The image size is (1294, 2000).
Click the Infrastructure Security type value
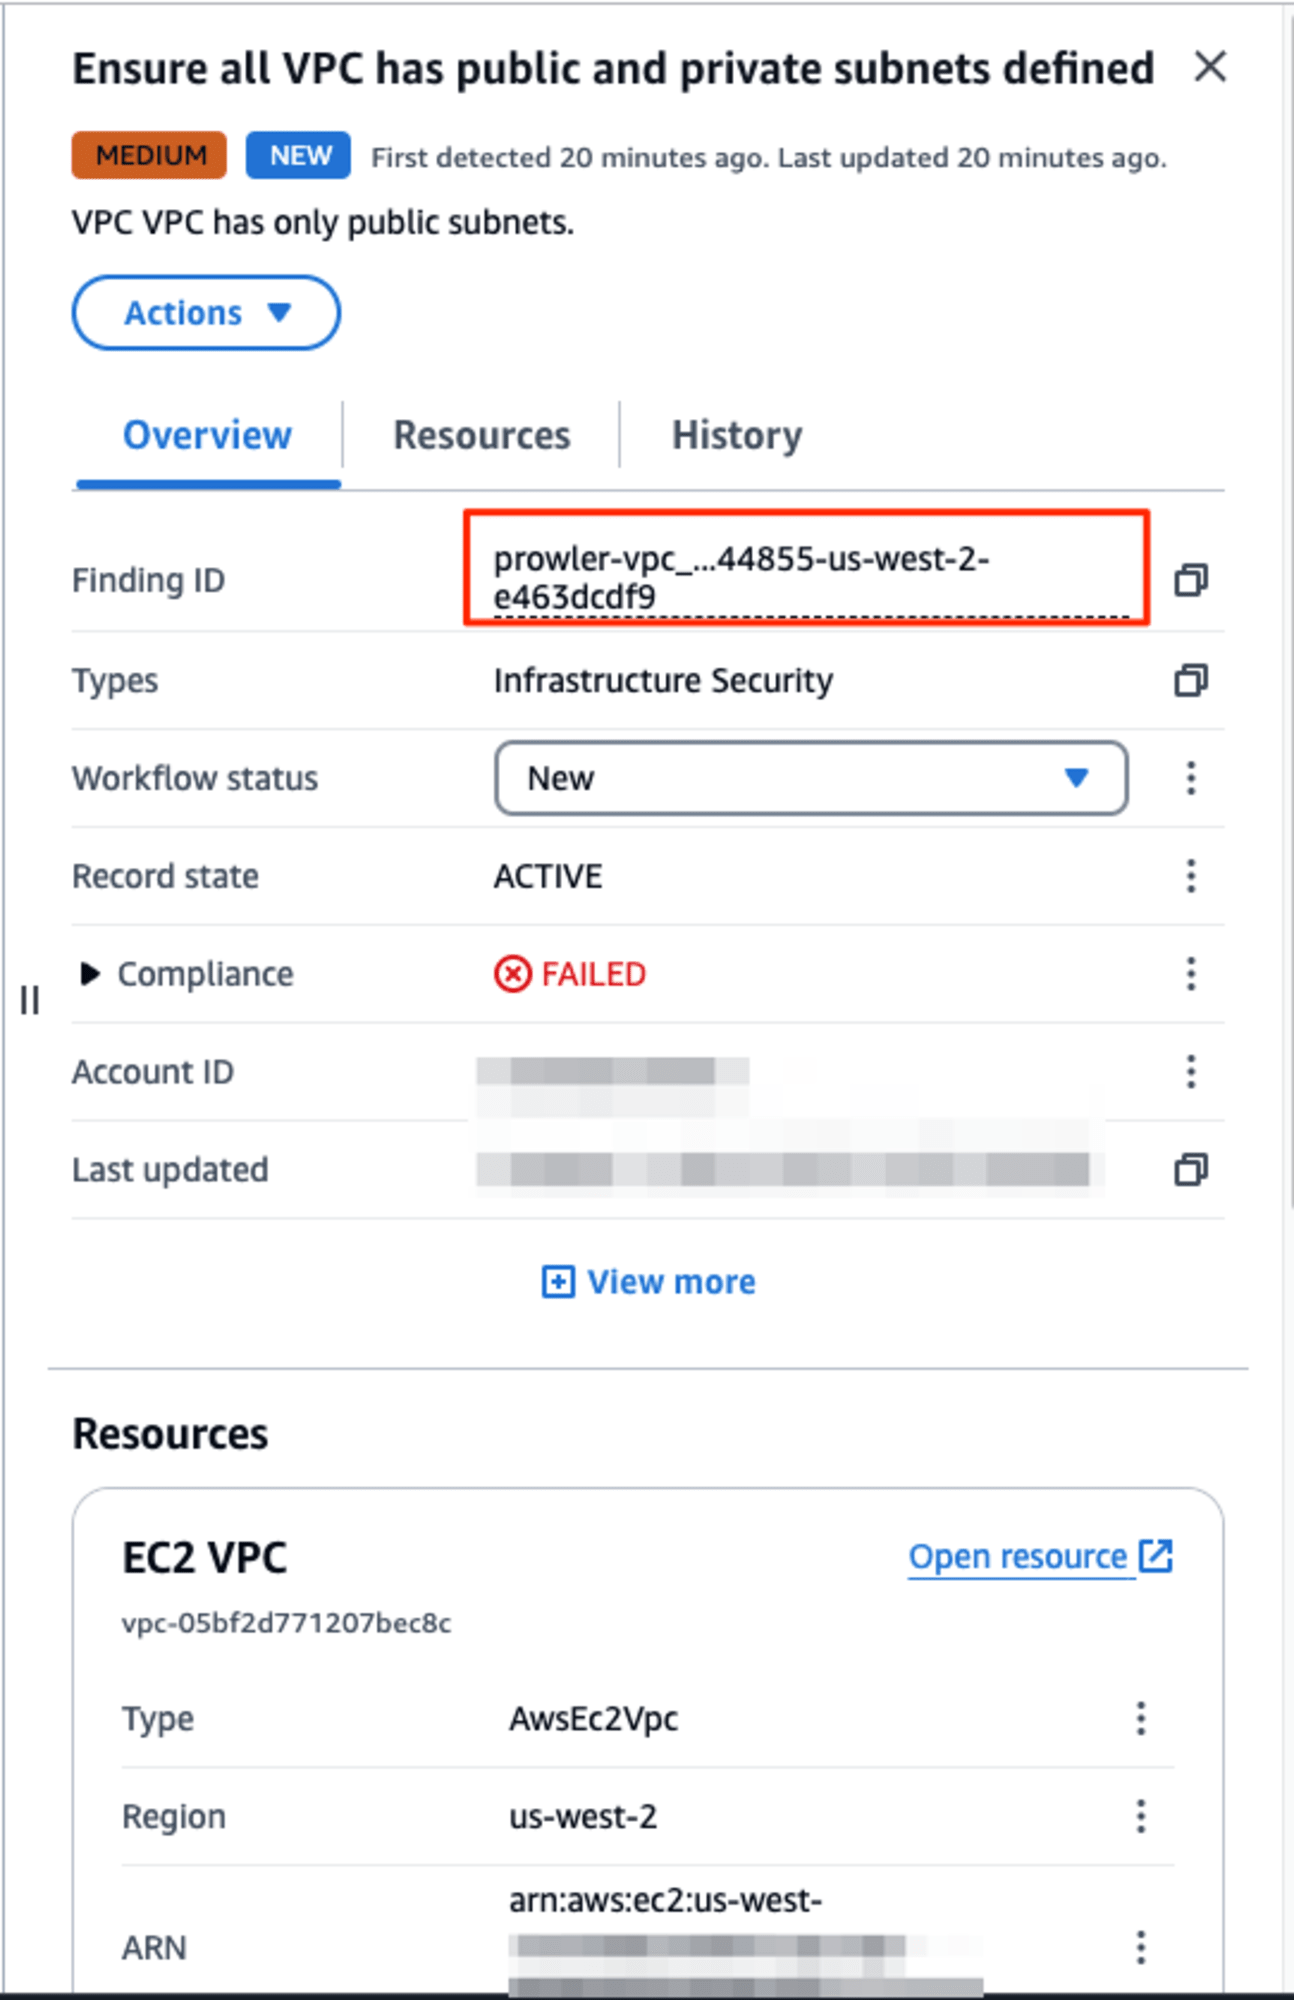coord(663,680)
